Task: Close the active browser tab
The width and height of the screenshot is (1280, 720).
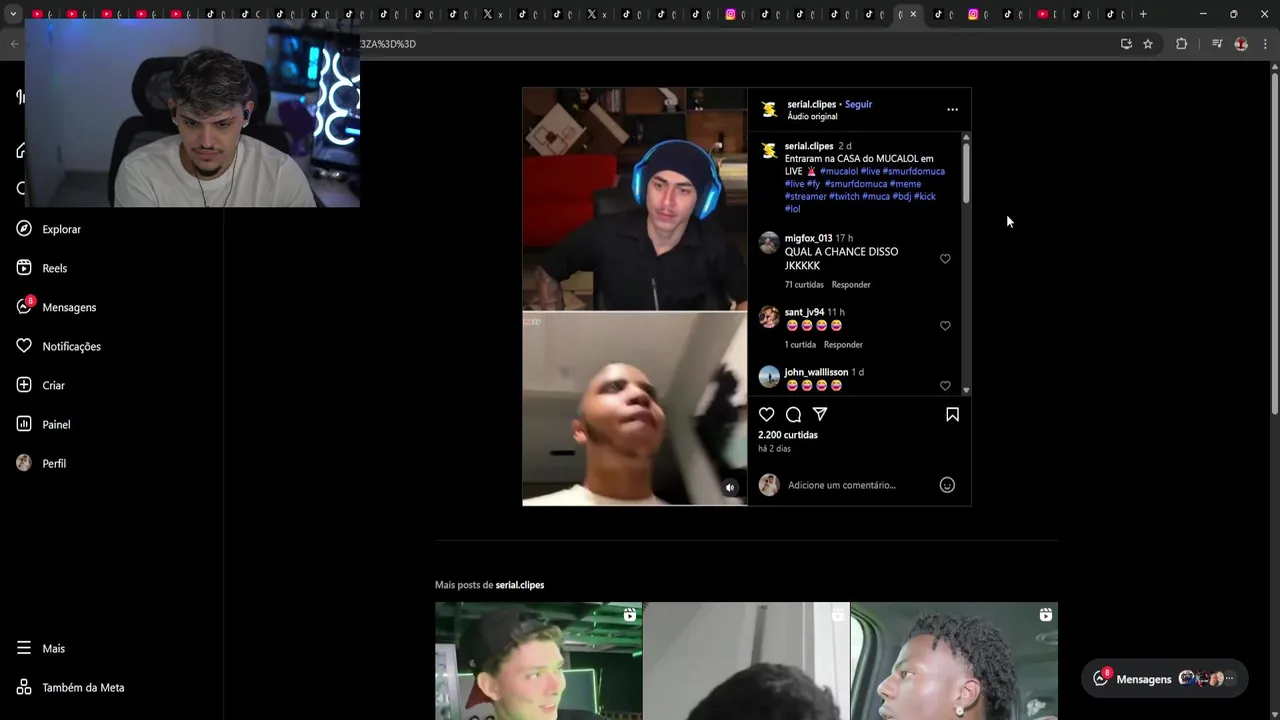Action: (913, 14)
